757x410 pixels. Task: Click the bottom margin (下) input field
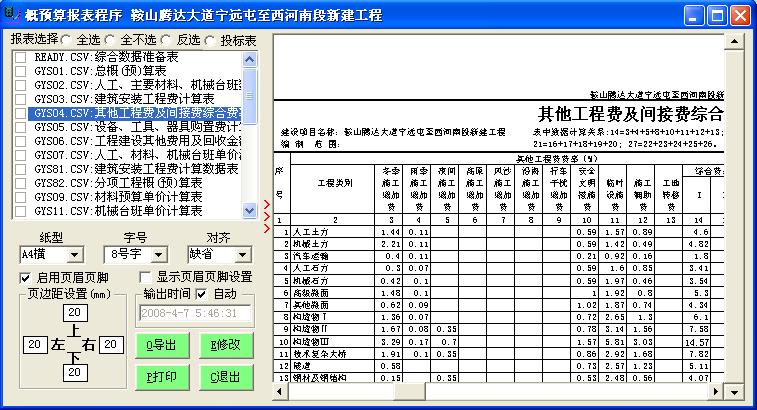point(75,372)
